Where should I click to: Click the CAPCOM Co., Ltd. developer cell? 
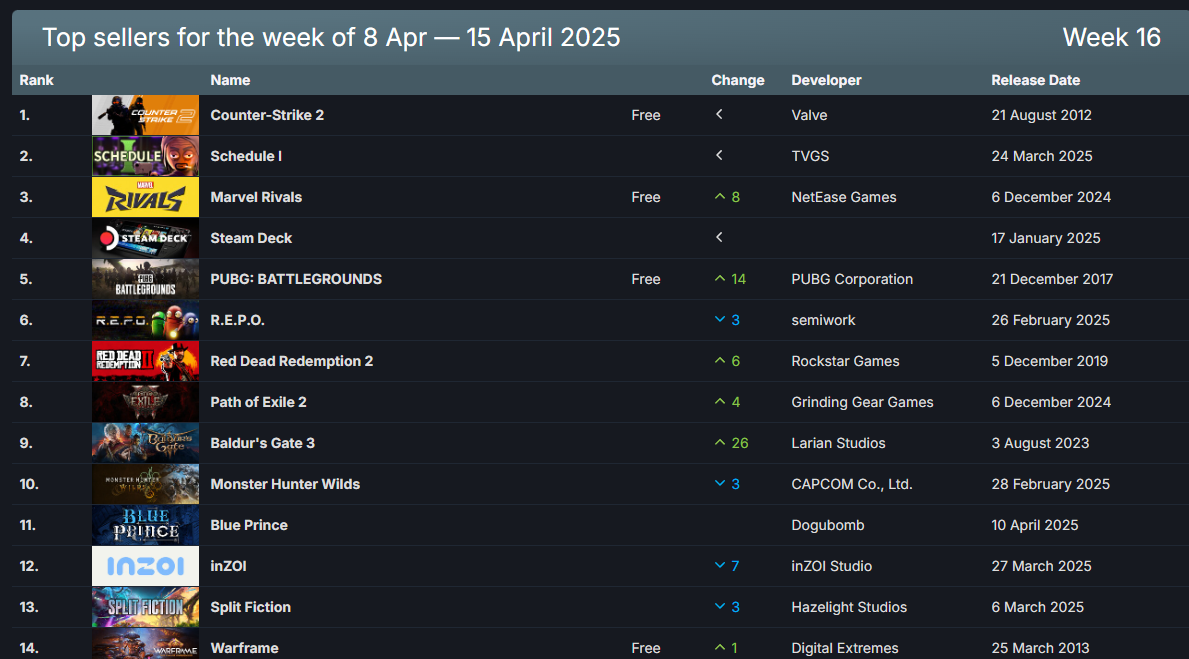point(852,484)
